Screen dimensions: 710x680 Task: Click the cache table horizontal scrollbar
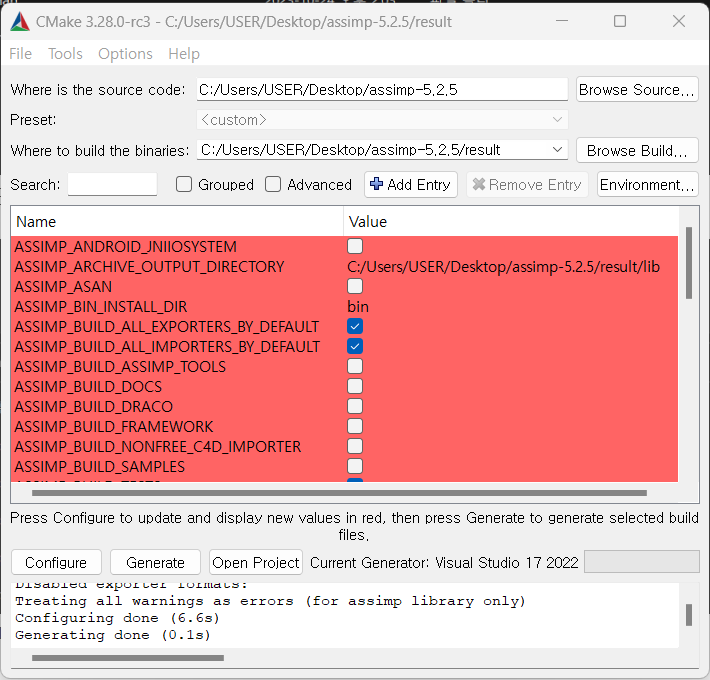(x=339, y=493)
